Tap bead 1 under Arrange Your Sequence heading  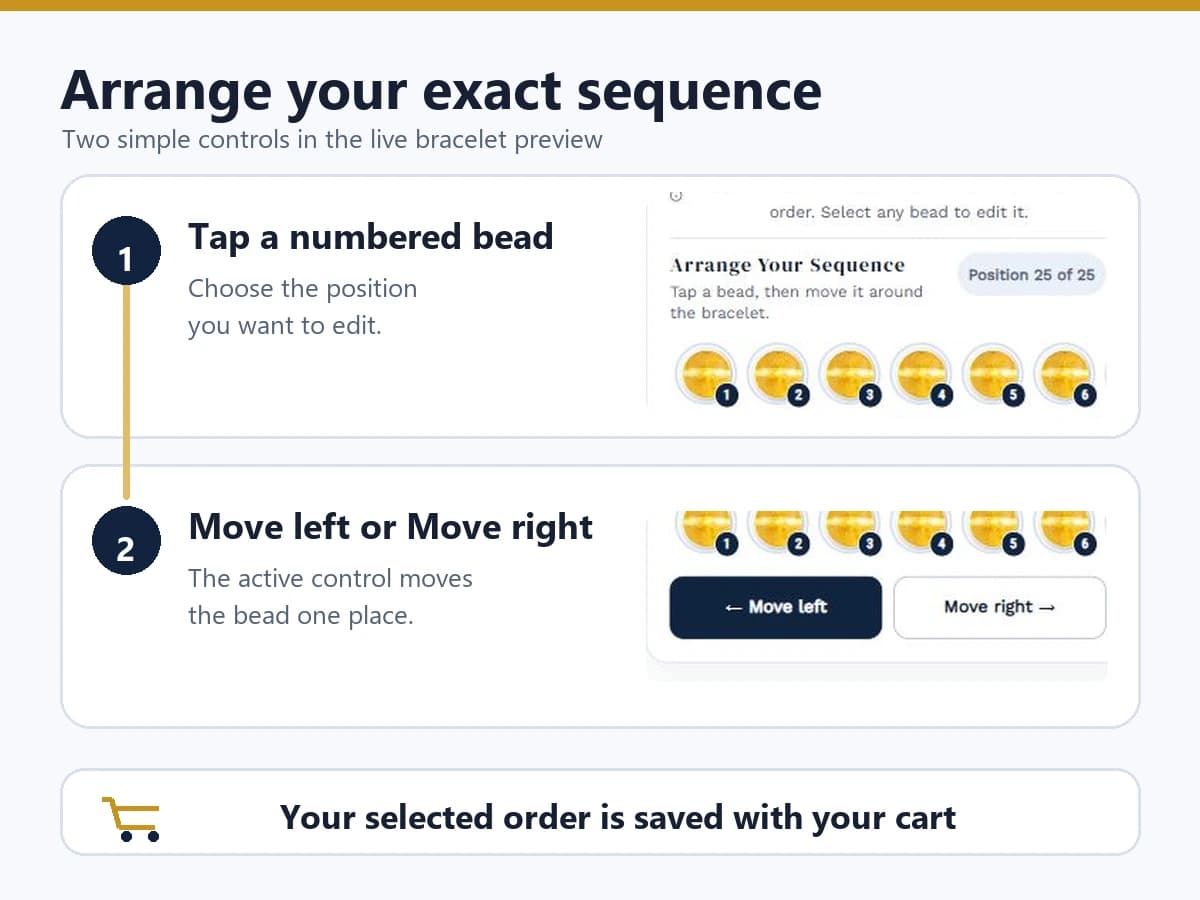[x=707, y=375]
